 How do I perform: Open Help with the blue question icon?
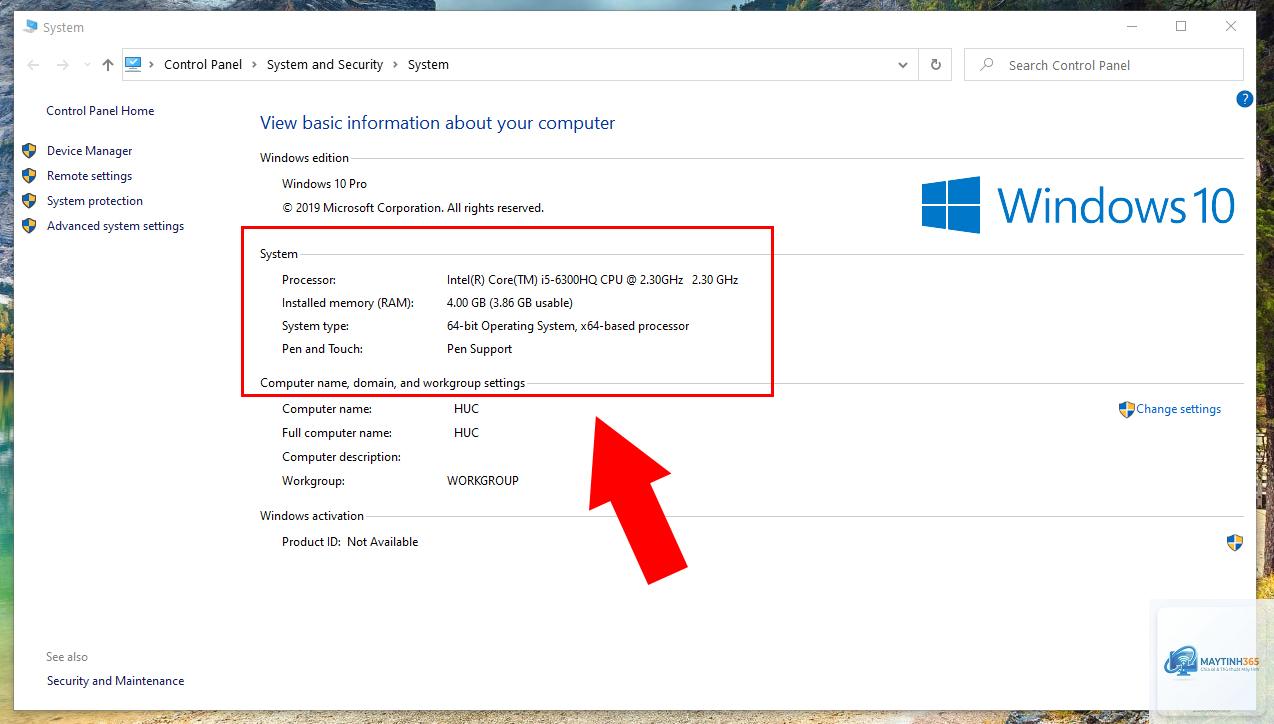[1244, 99]
